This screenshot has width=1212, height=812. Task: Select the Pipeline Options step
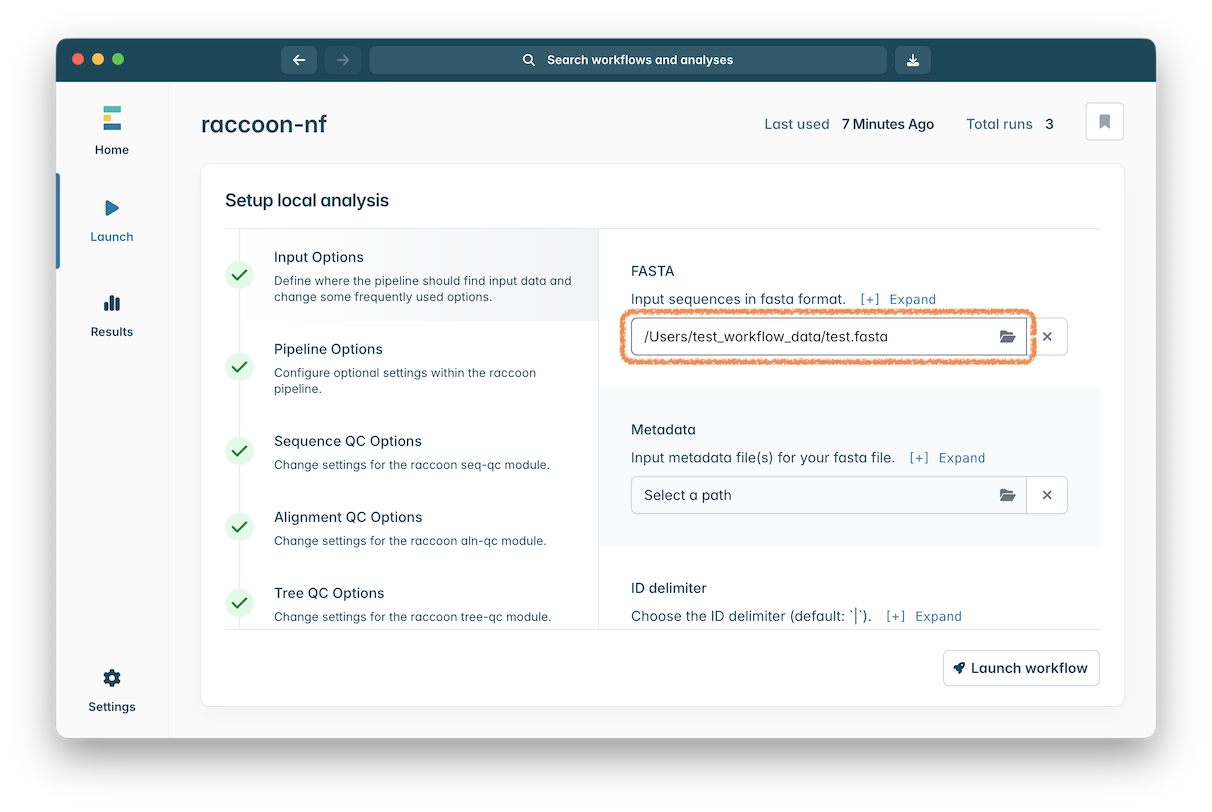[328, 349]
